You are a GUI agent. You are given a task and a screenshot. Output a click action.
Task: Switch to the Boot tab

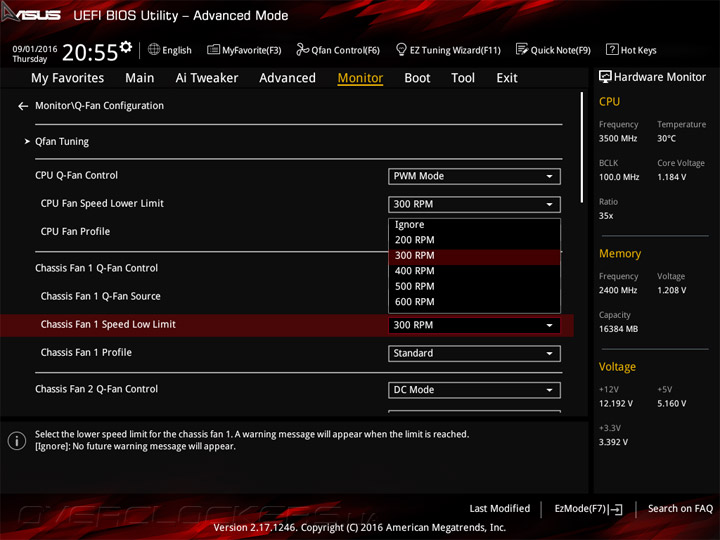[417, 78]
